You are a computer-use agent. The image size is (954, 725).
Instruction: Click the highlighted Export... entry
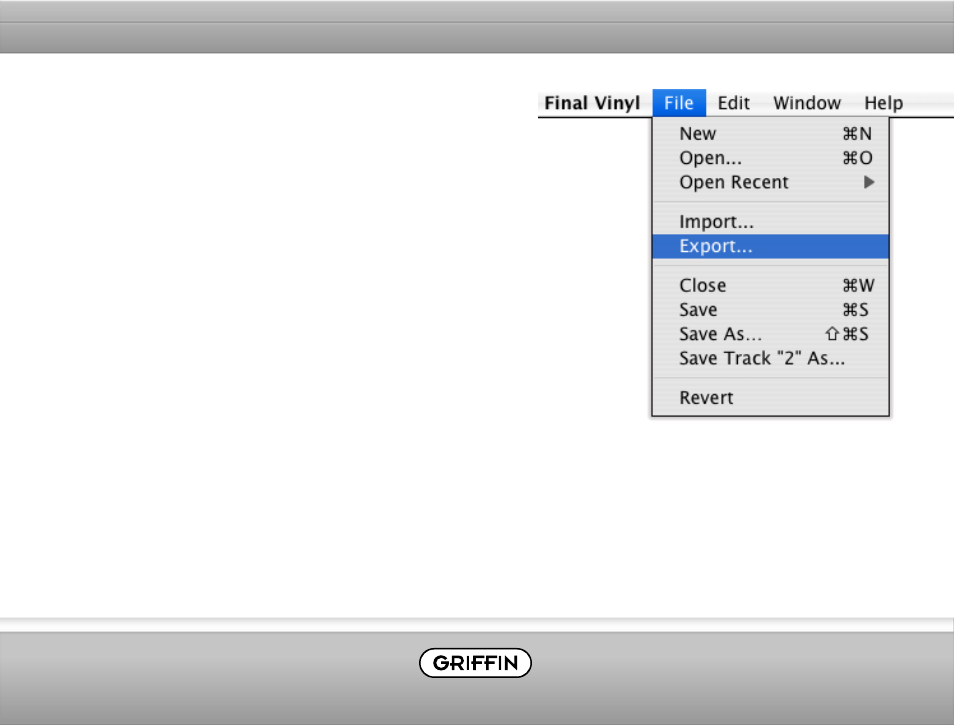click(770, 246)
